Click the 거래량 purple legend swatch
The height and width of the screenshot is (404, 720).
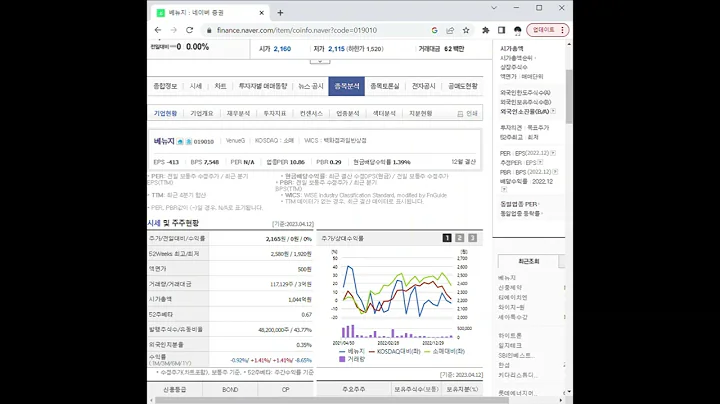pos(342,359)
